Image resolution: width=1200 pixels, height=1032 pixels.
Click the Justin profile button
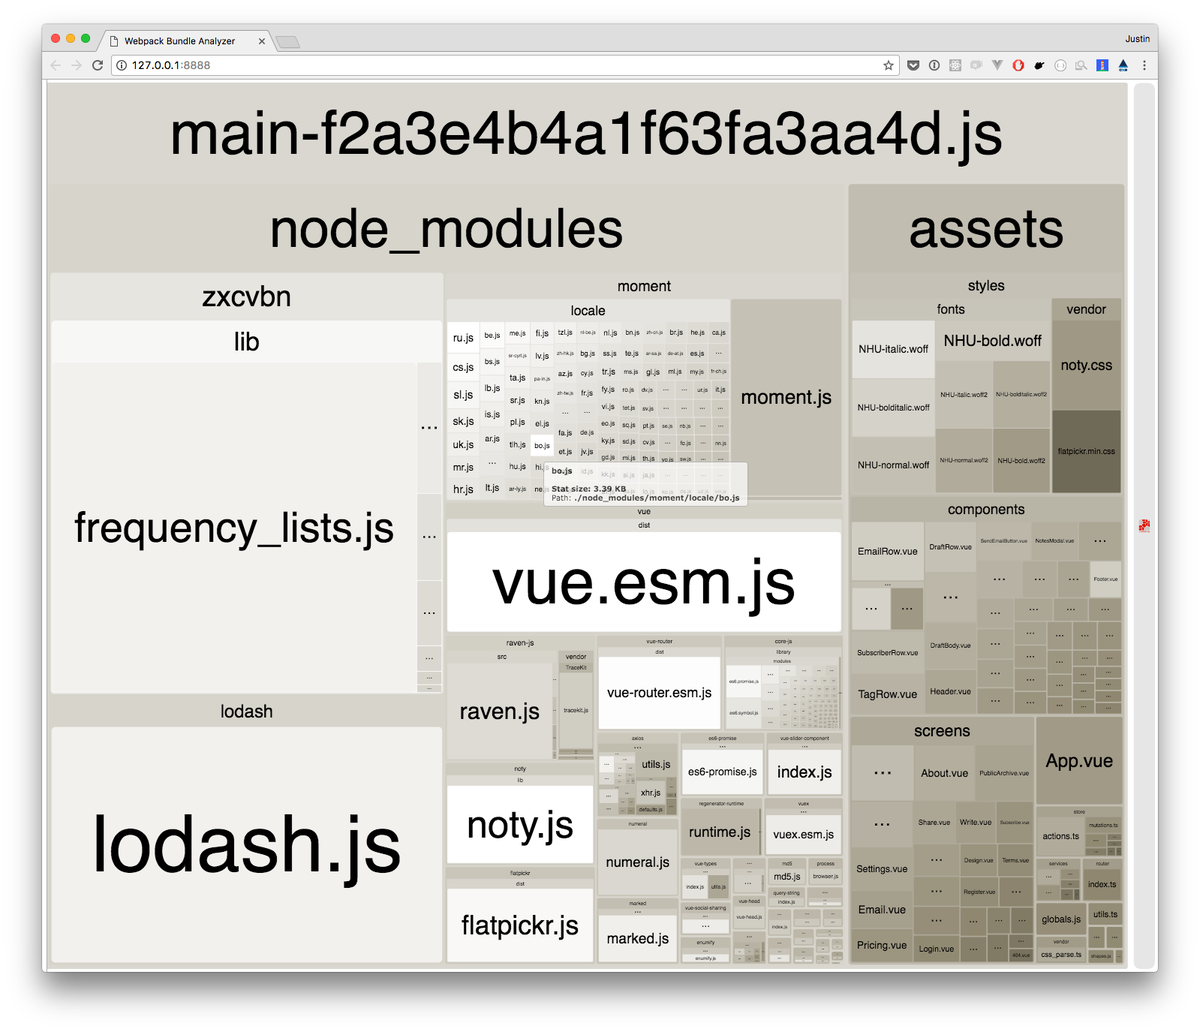coord(1136,39)
